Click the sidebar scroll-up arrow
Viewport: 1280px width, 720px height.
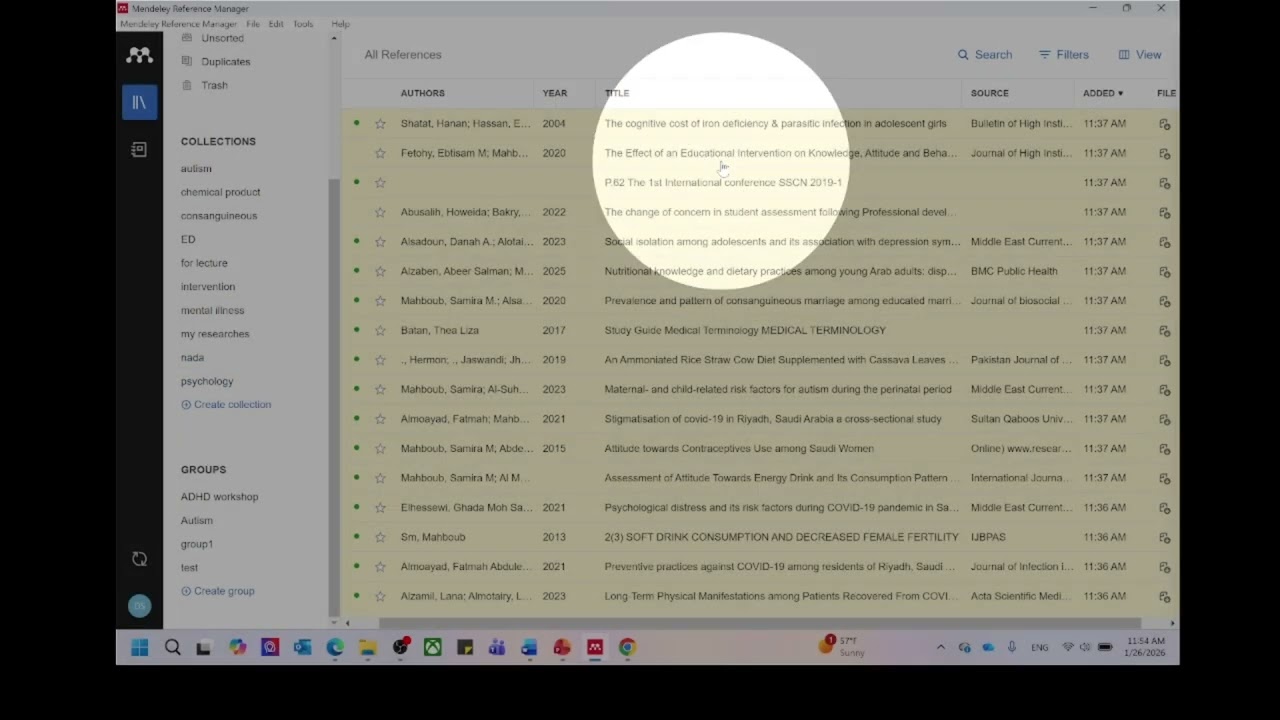click(x=334, y=38)
